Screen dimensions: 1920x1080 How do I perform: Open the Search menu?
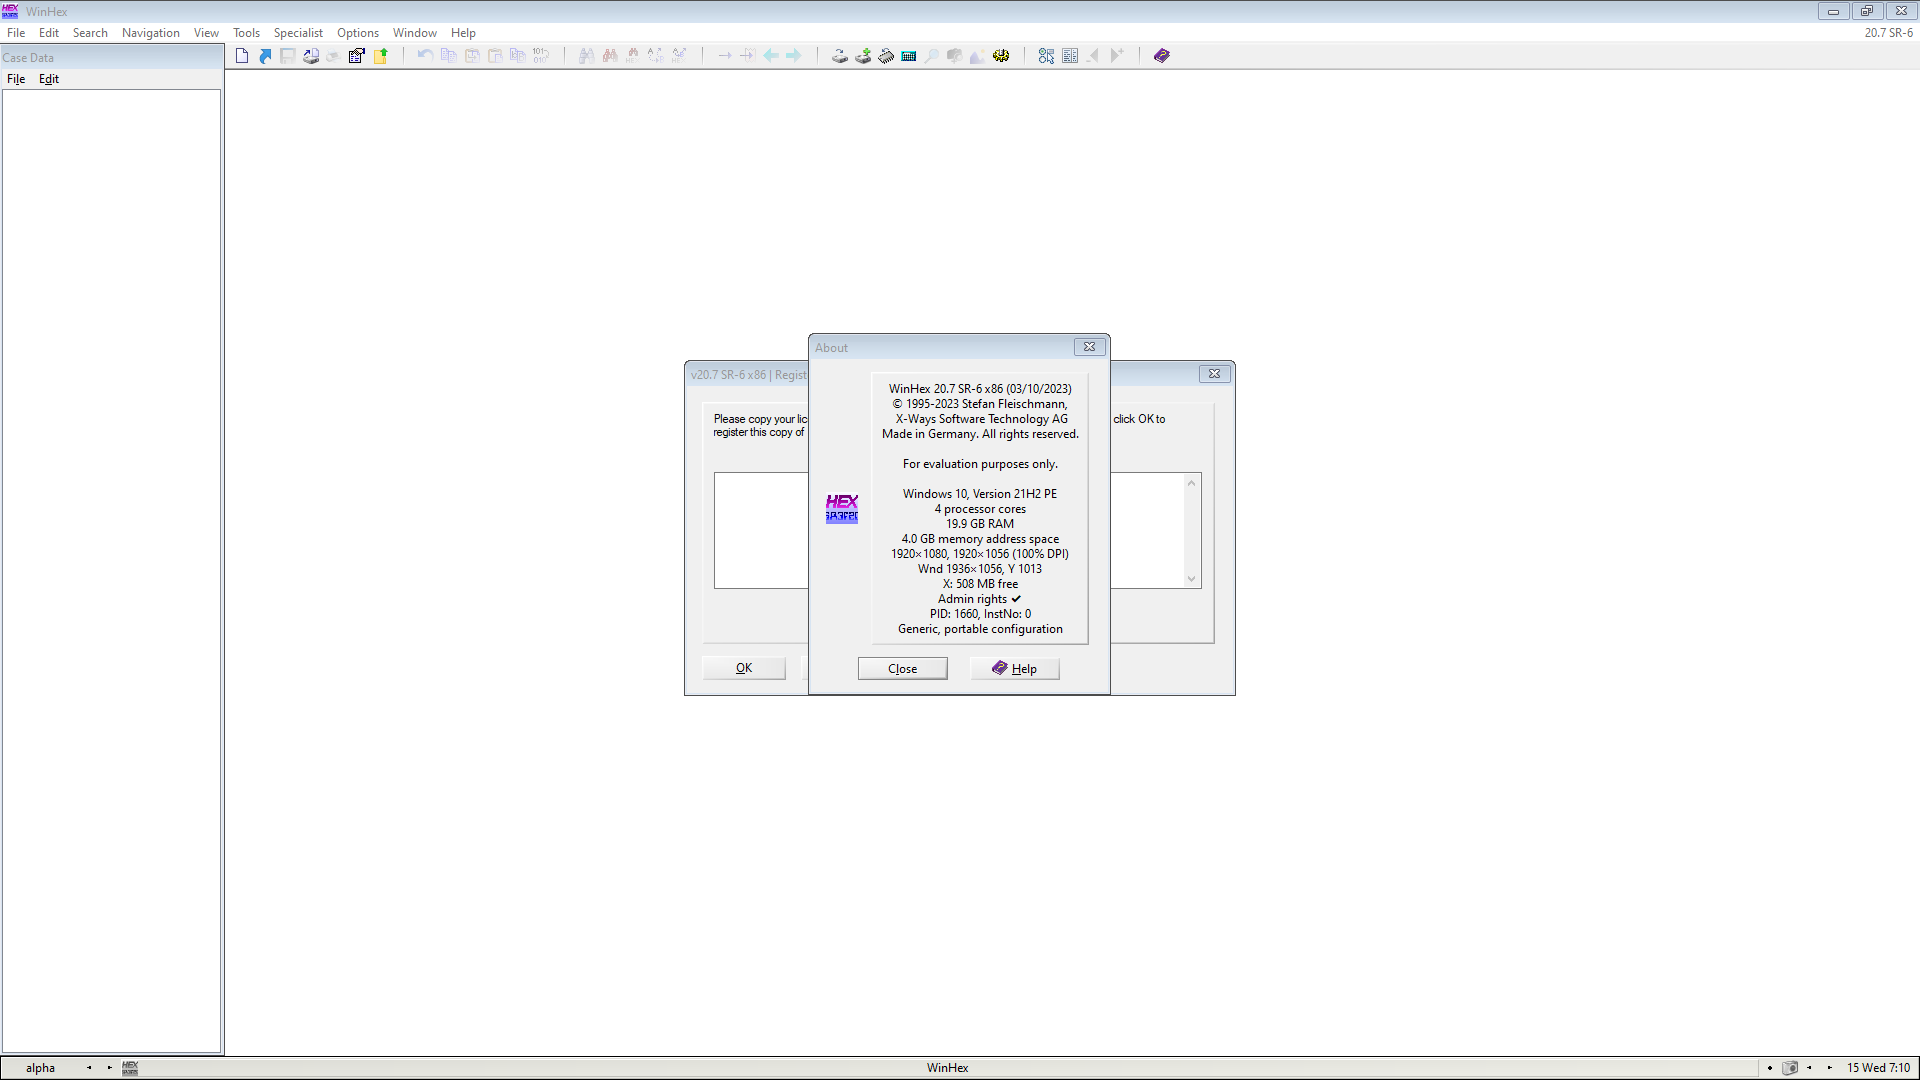click(90, 33)
